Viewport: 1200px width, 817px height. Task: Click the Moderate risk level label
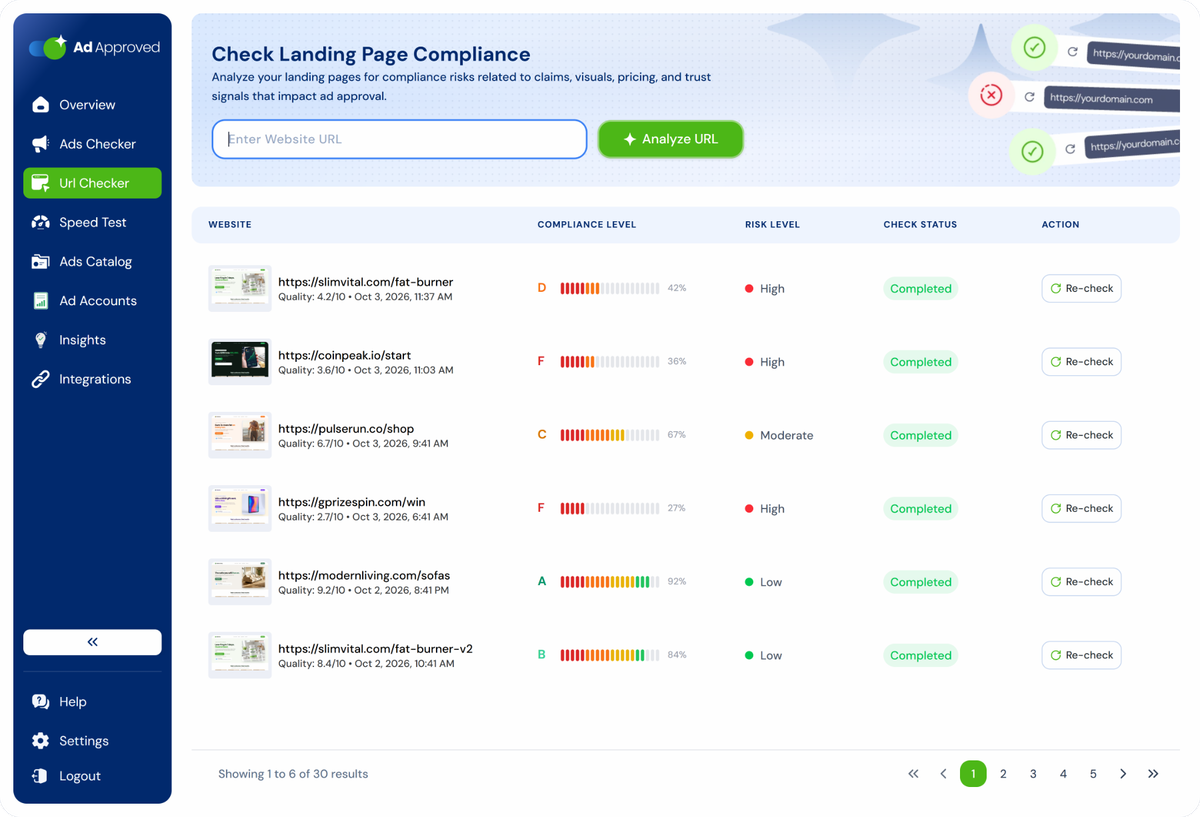point(786,435)
